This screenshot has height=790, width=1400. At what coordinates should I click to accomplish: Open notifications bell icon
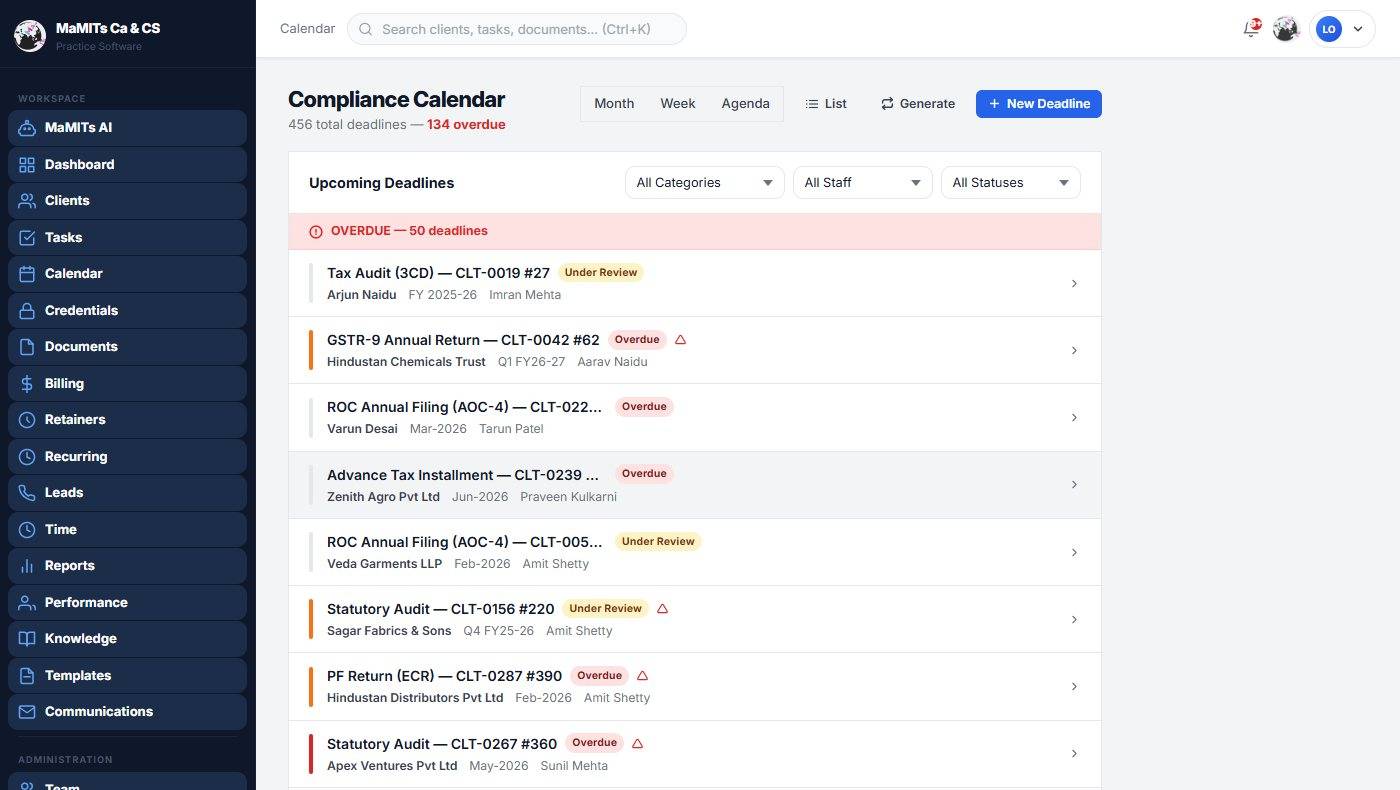[x=1251, y=29]
